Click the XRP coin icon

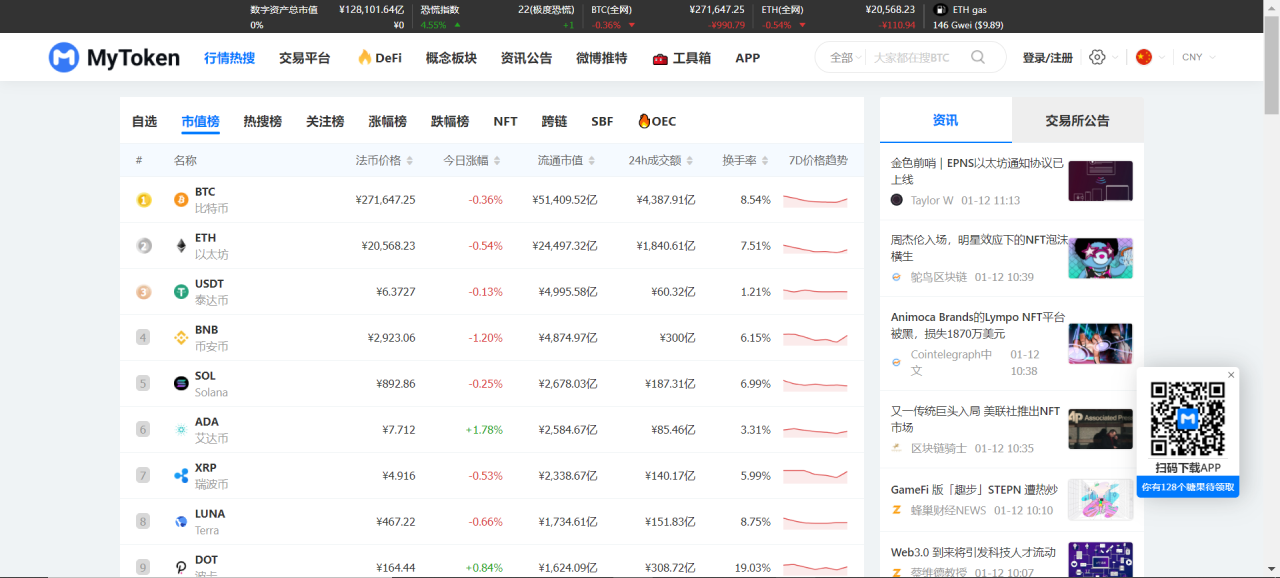[181, 476]
